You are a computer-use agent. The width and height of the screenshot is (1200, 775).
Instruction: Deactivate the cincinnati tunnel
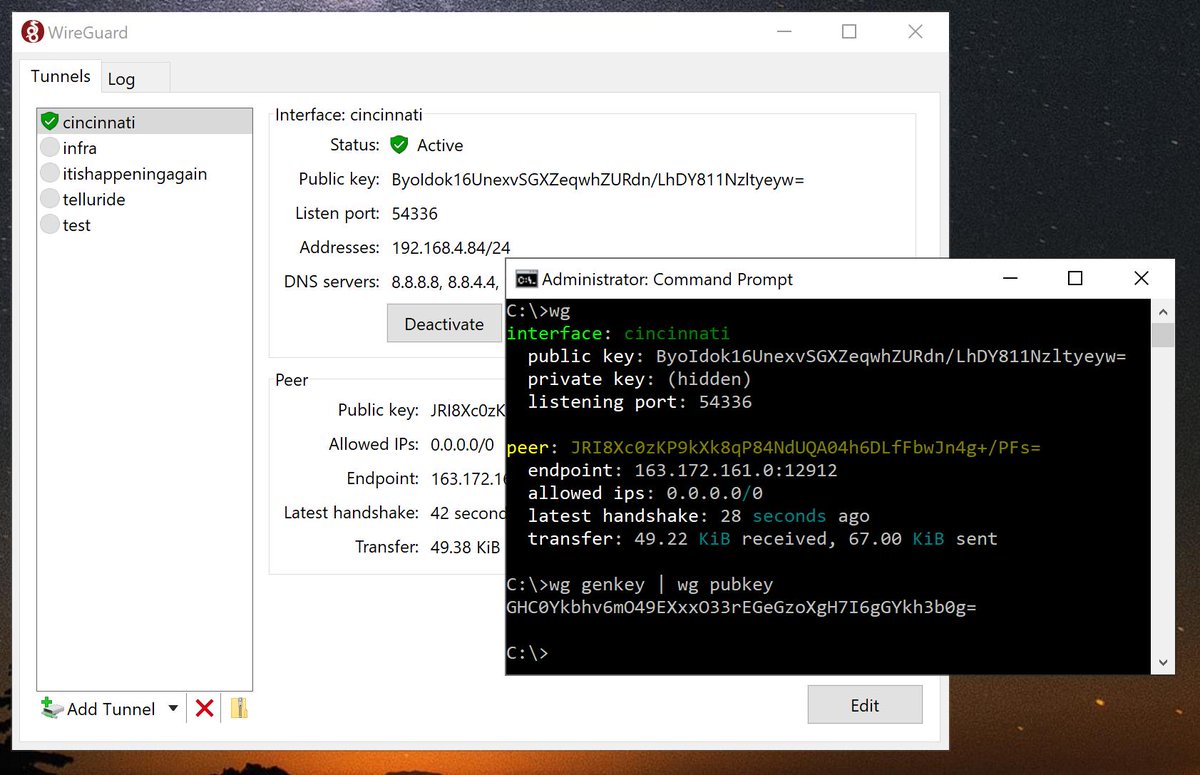[x=444, y=324]
